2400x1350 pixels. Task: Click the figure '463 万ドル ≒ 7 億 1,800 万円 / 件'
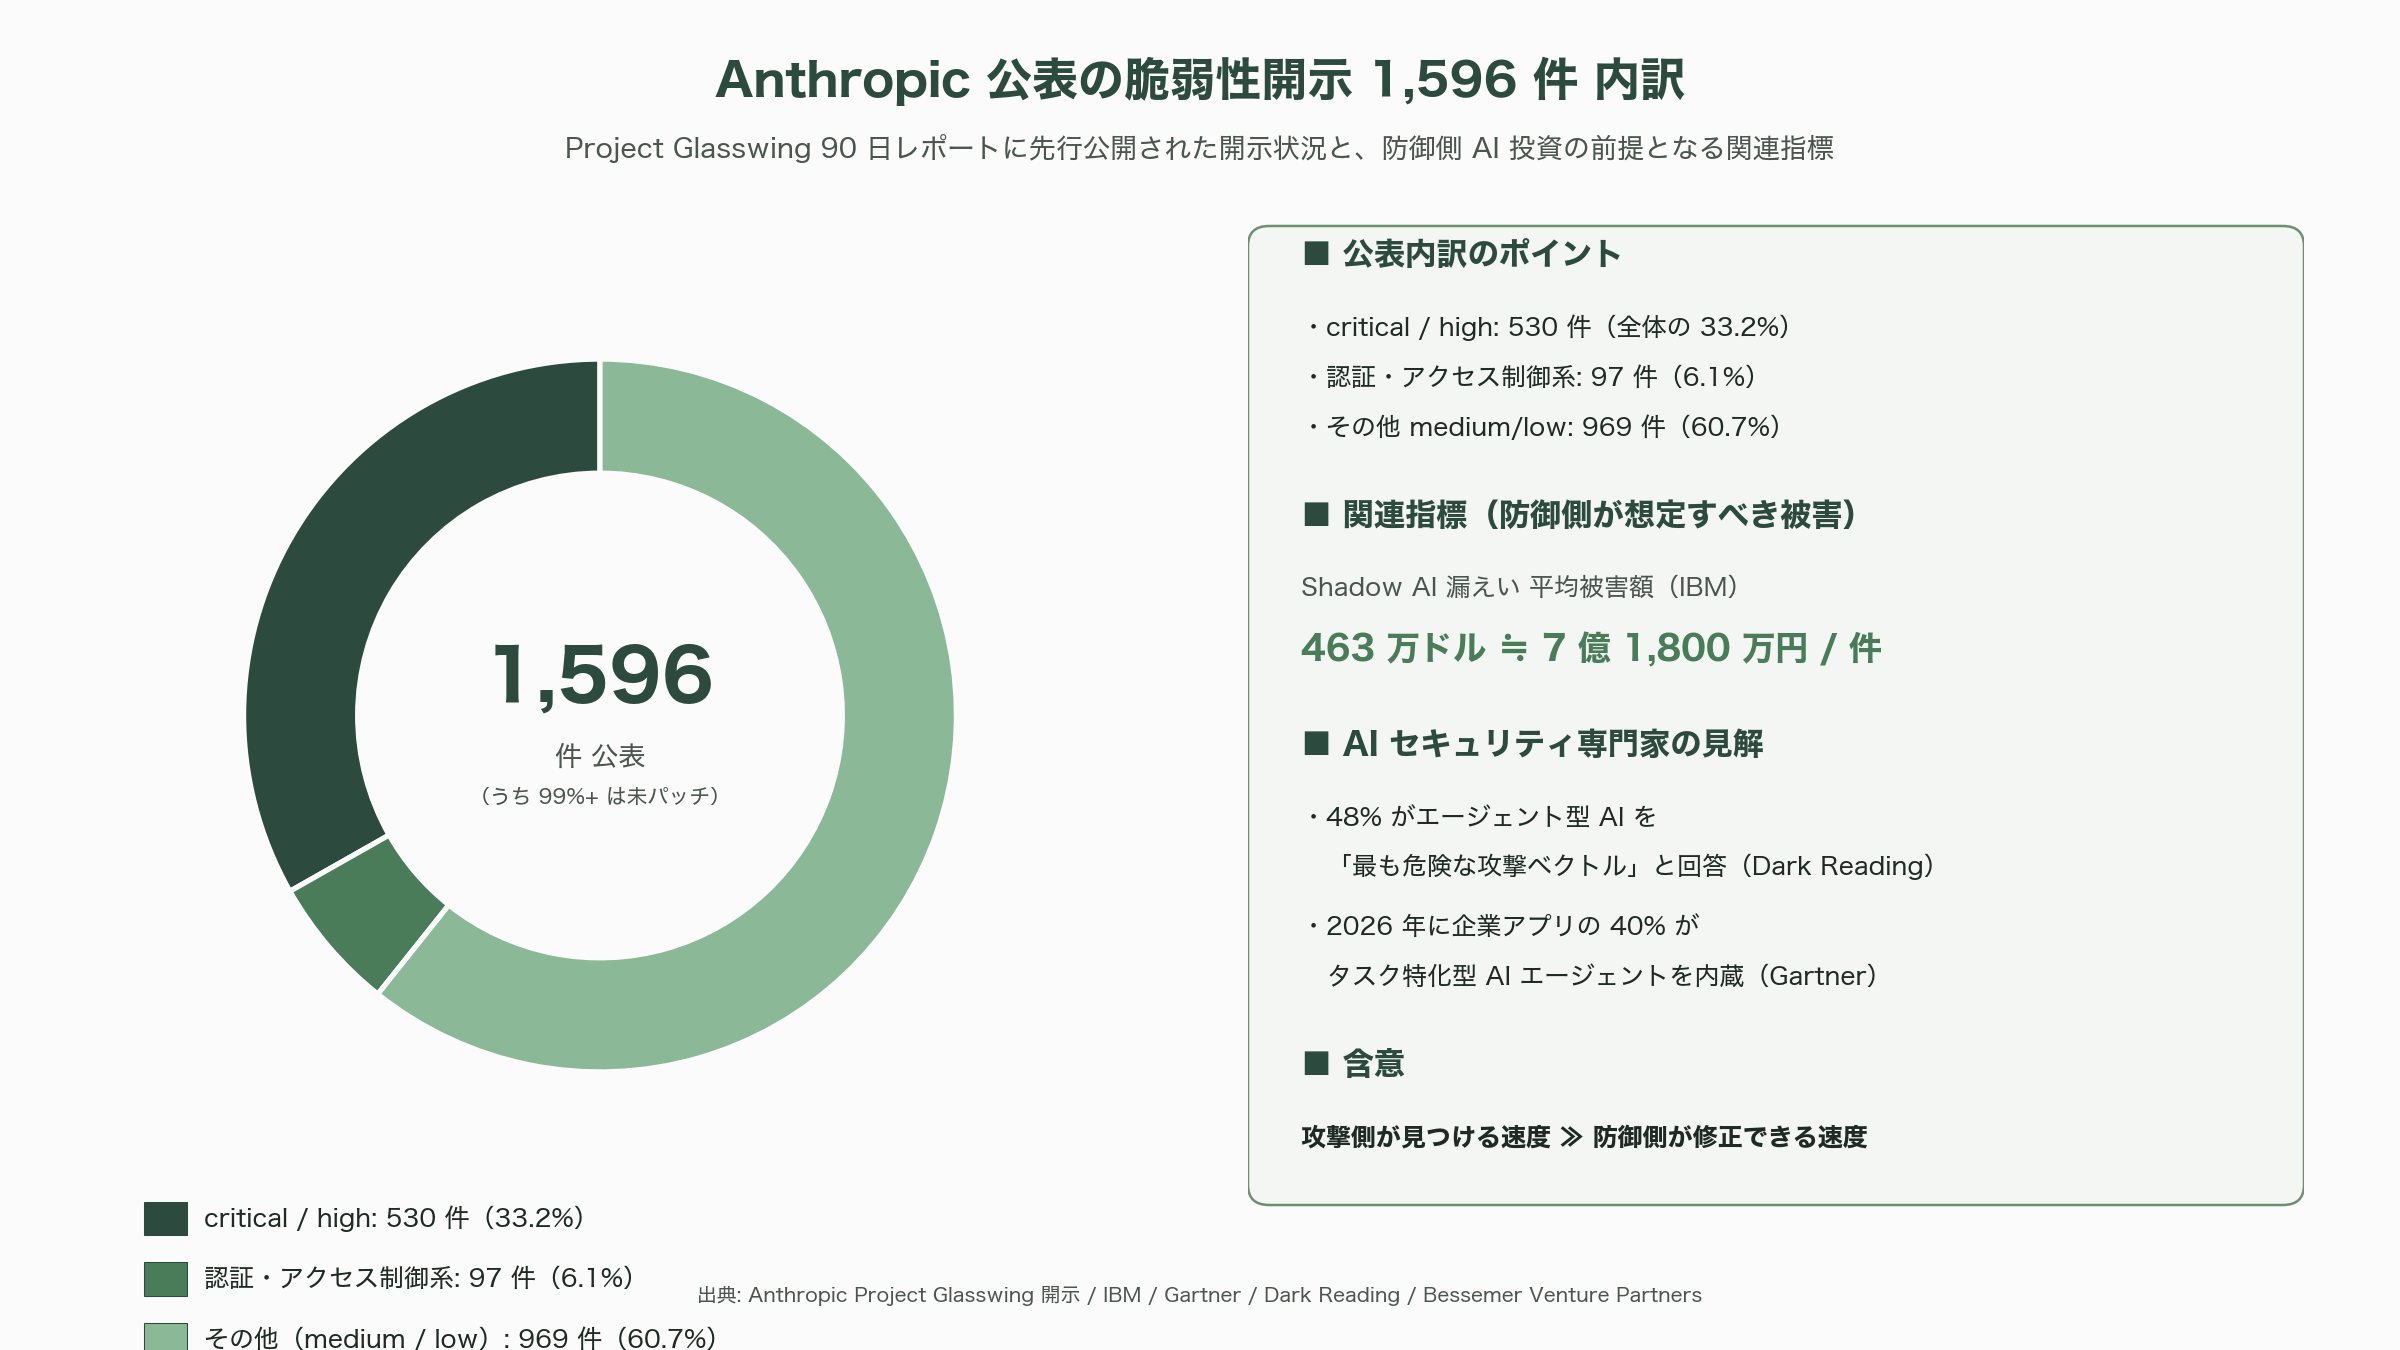coord(1591,648)
